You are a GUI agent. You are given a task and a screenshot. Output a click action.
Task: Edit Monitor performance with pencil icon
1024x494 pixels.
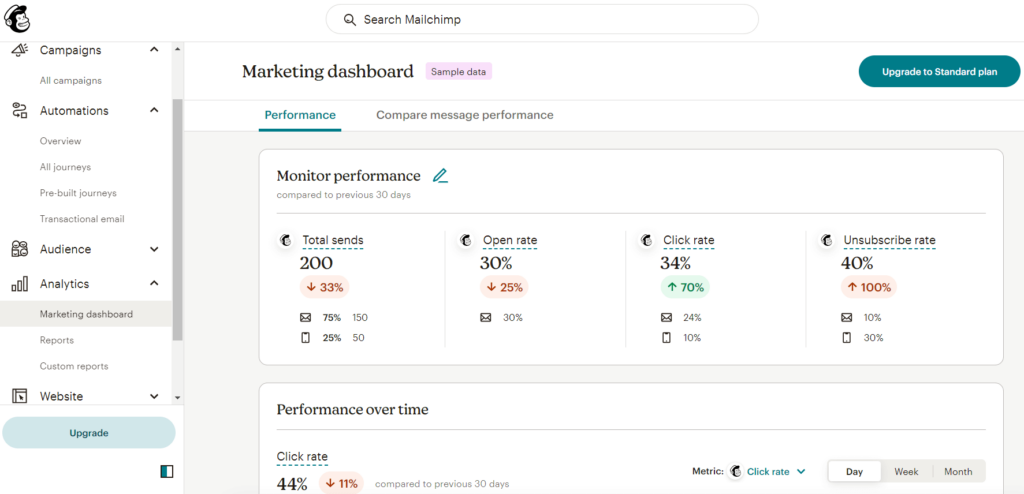[x=441, y=176]
